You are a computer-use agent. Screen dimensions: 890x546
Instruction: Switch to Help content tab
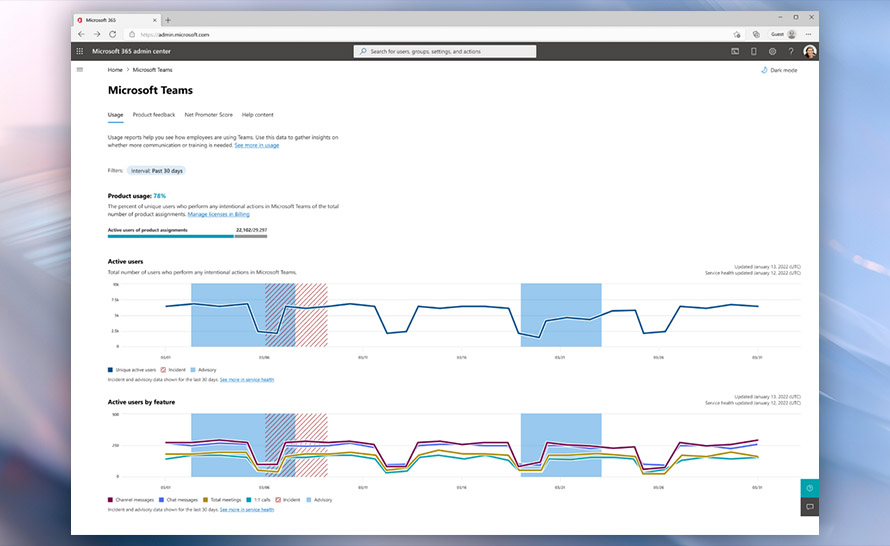click(258, 115)
